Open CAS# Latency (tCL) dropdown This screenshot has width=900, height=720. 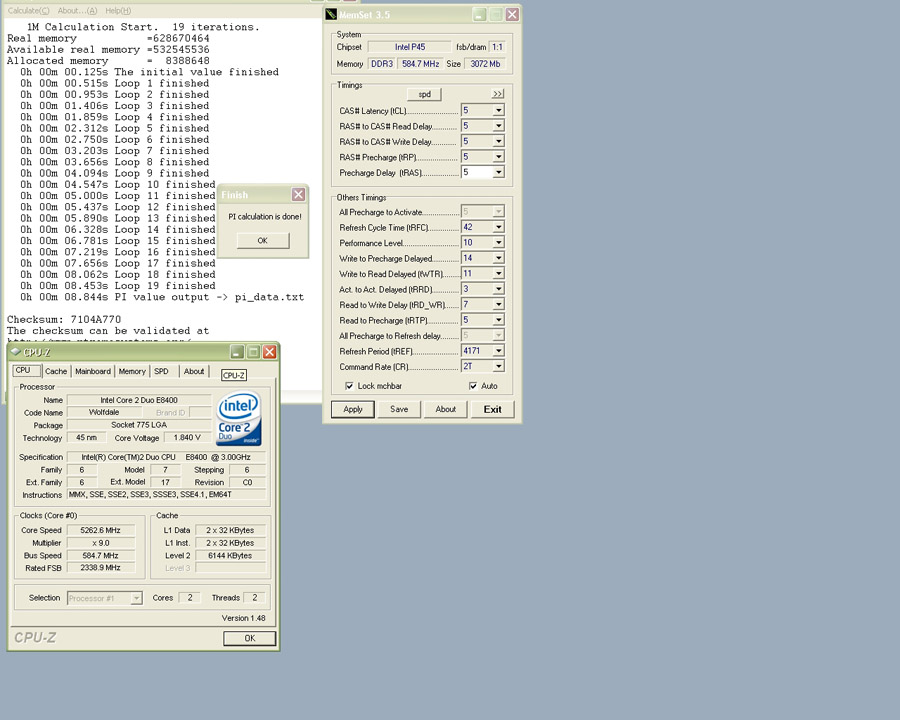tap(498, 110)
